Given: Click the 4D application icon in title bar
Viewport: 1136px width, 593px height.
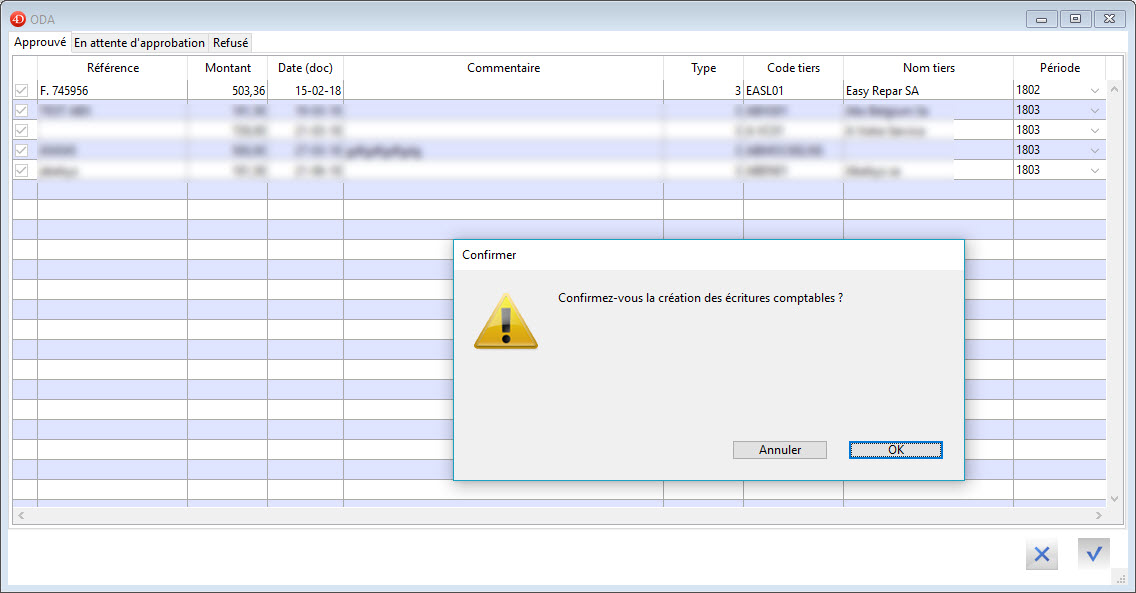Looking at the screenshot, I should point(17,18).
